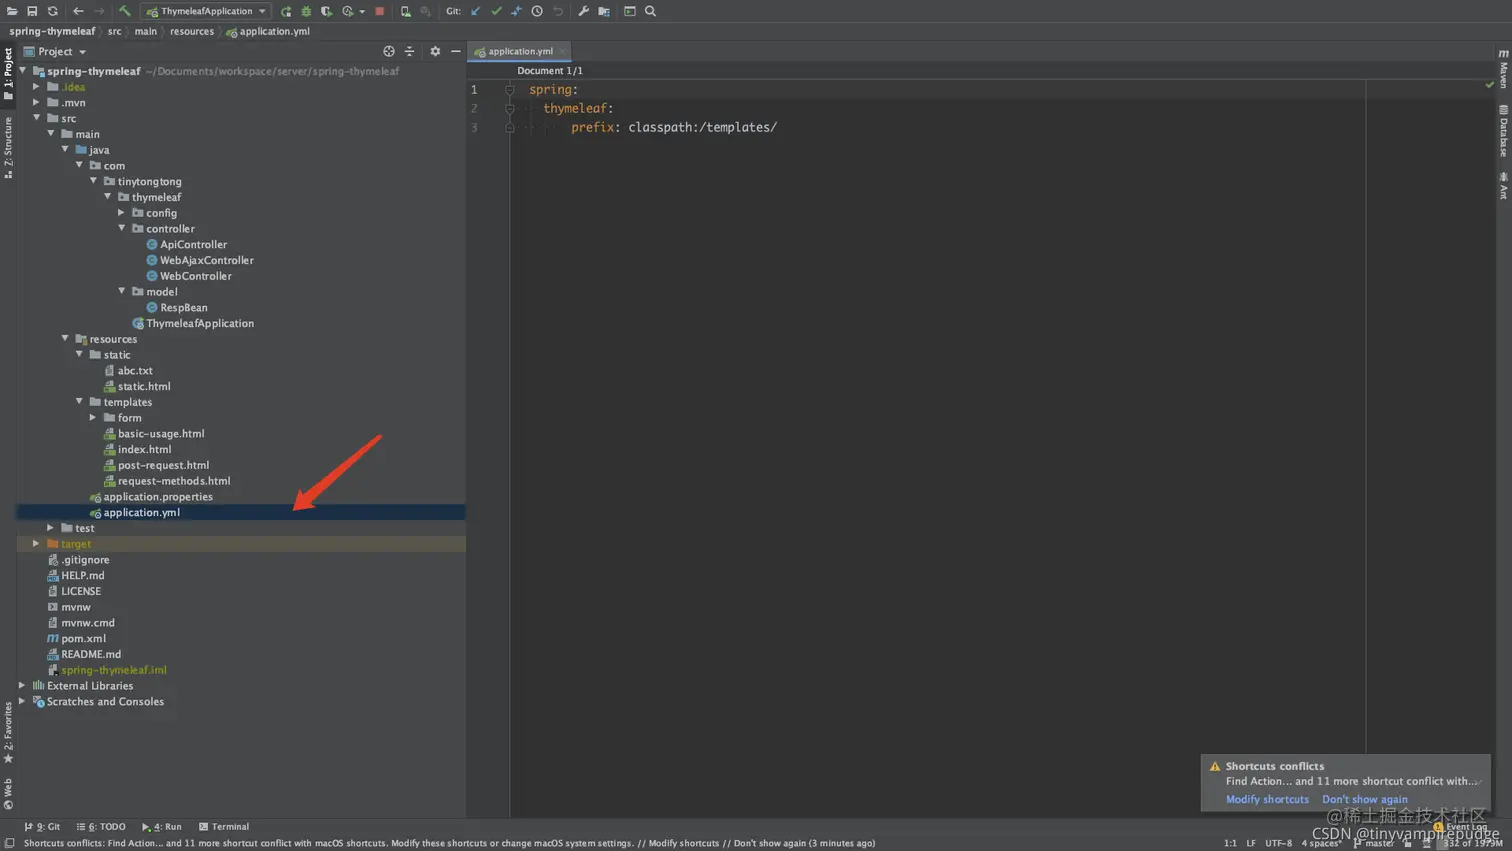Select pom.xml file in tree

pos(83,638)
